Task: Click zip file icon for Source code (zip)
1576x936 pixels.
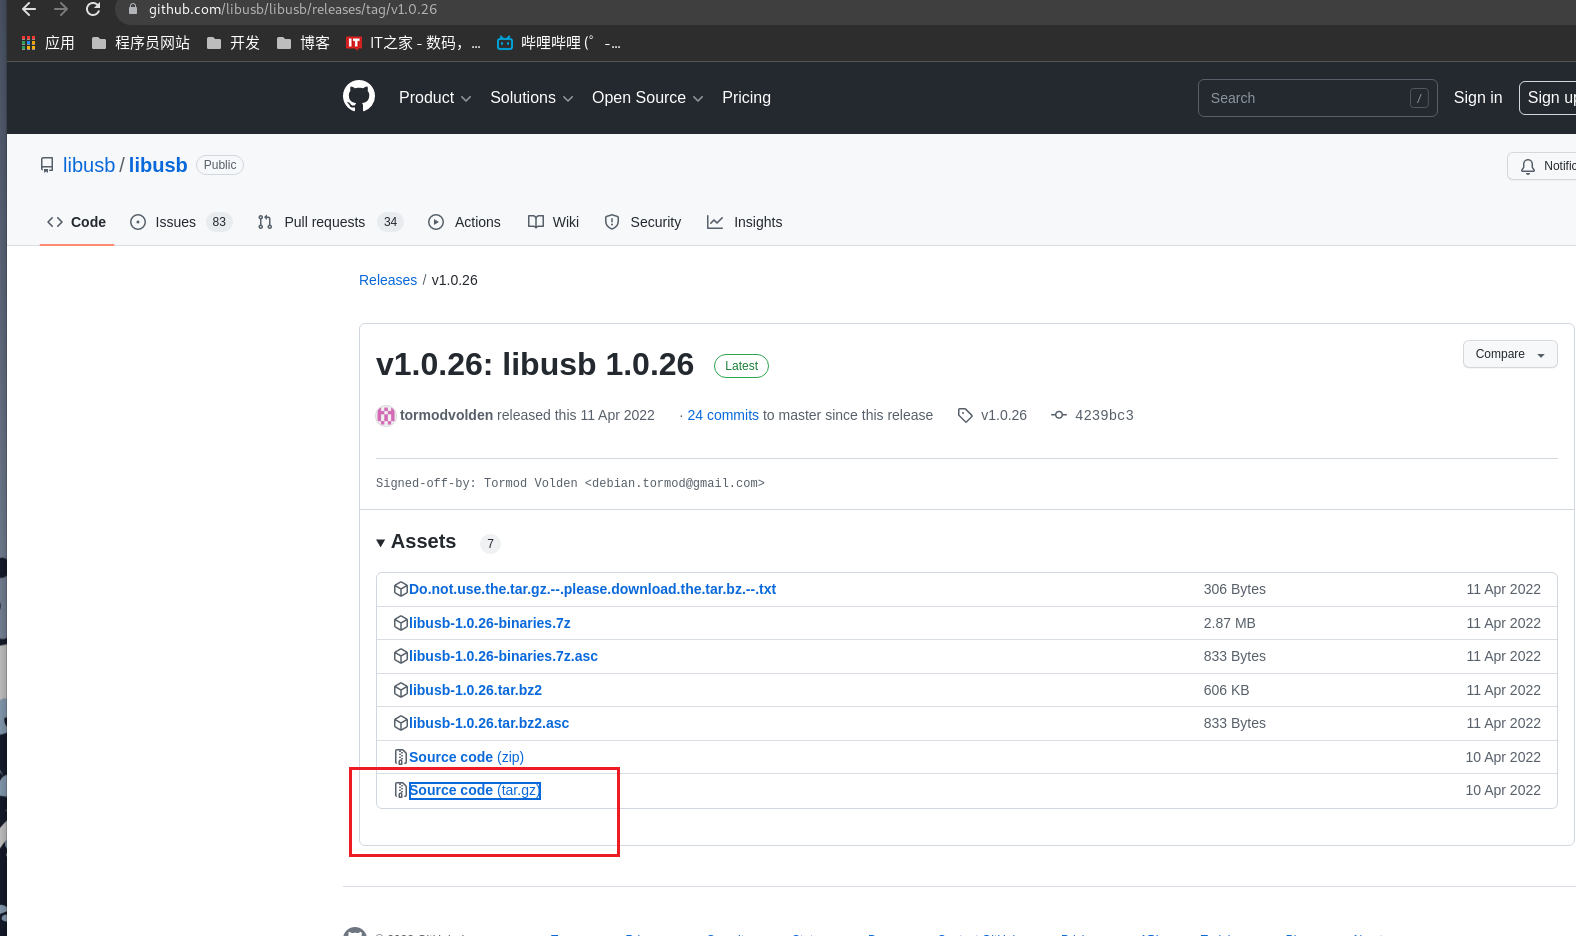Action: (401, 757)
